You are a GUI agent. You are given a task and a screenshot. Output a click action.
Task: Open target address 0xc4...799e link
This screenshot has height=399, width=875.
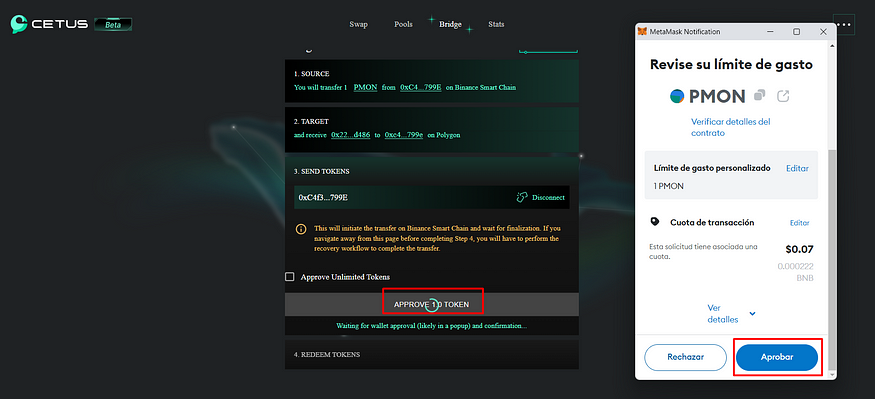(403, 135)
